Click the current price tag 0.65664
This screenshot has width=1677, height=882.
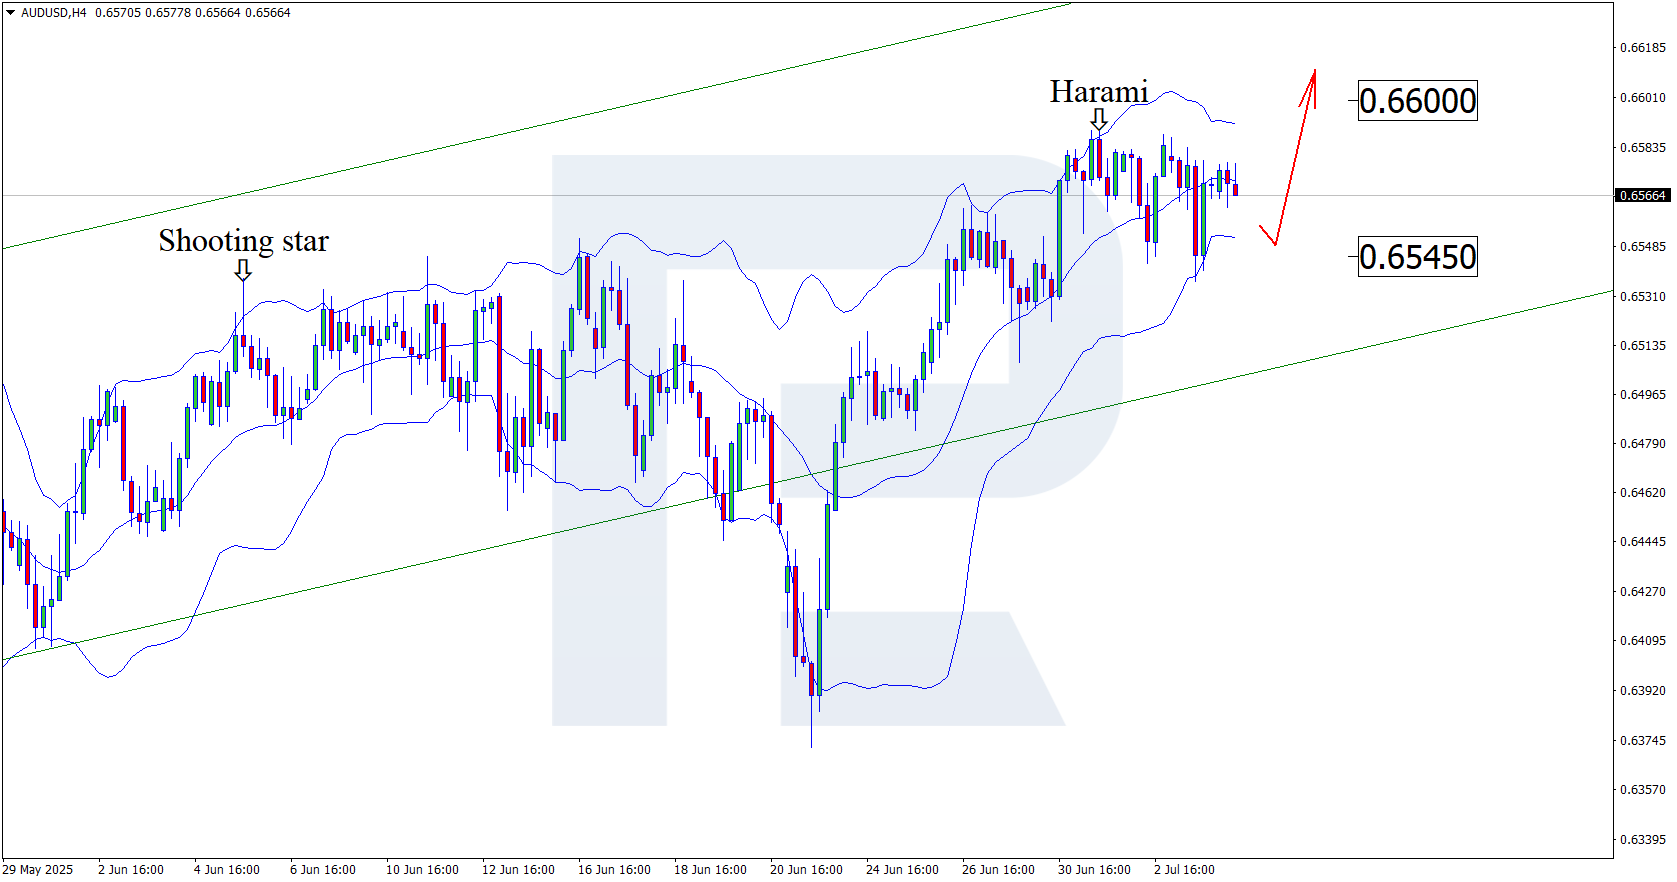point(1642,196)
